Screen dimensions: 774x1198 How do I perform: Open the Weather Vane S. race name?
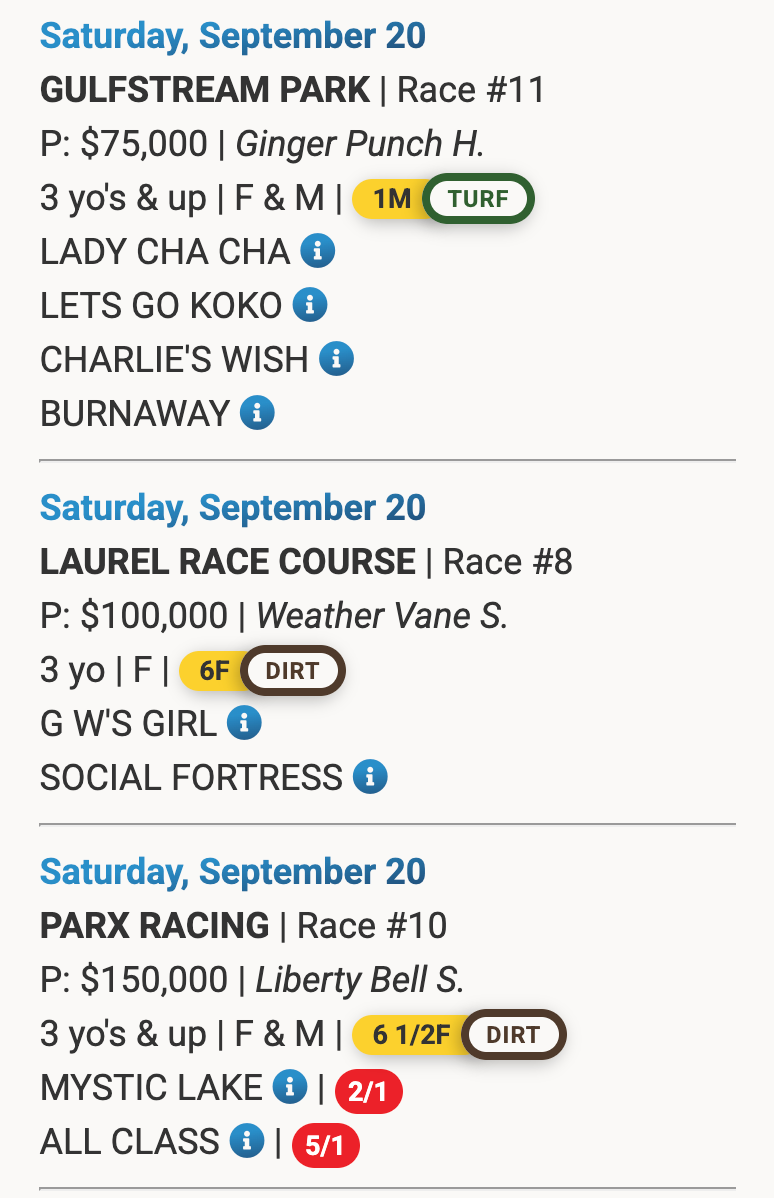tap(382, 616)
